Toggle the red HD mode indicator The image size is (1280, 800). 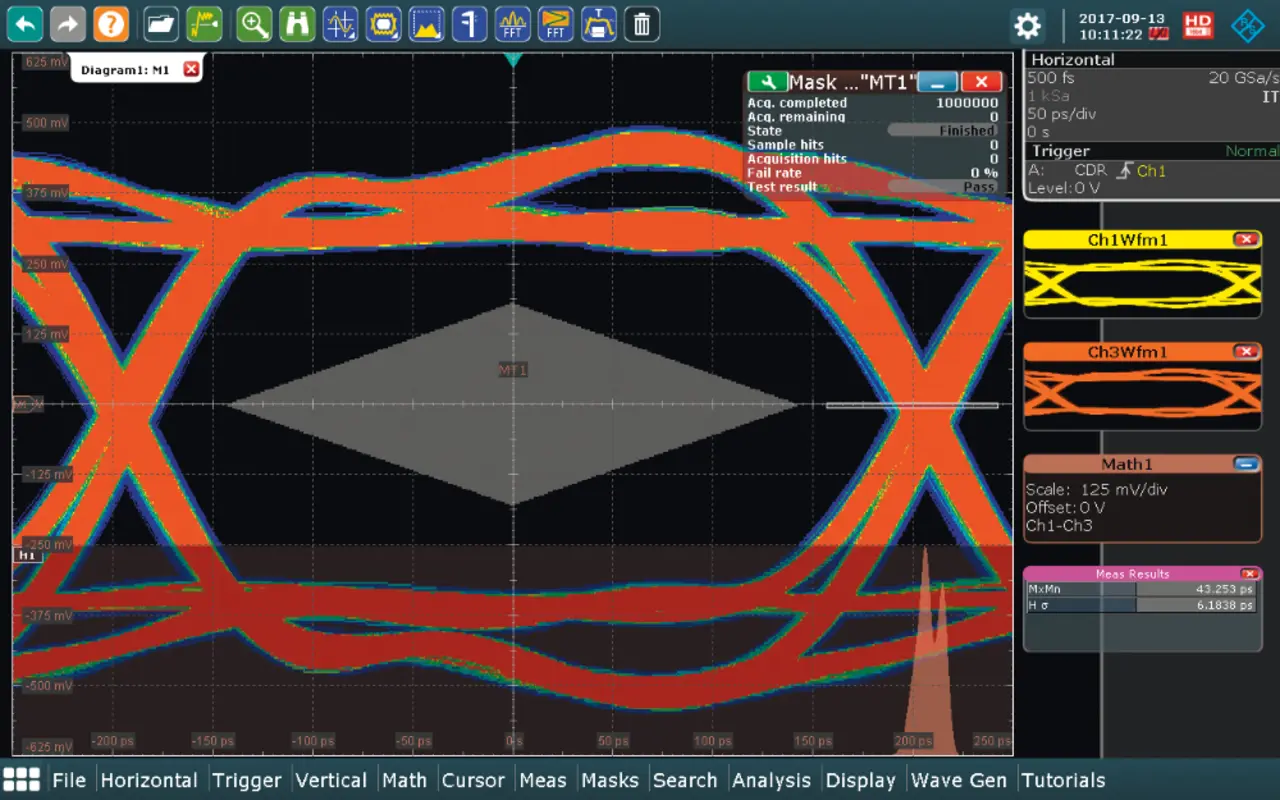coord(1198,25)
